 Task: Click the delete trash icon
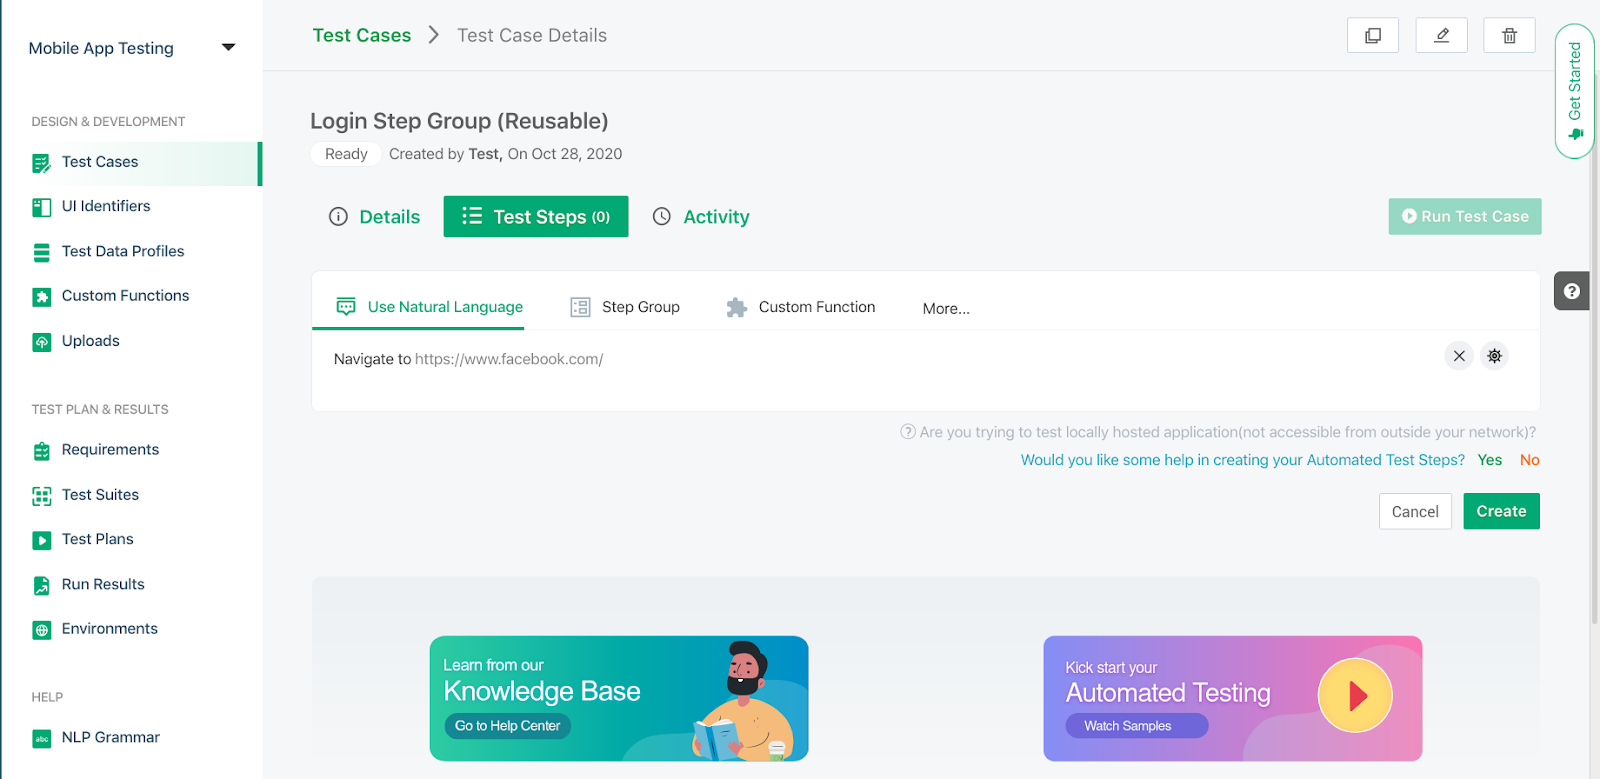[1509, 35]
